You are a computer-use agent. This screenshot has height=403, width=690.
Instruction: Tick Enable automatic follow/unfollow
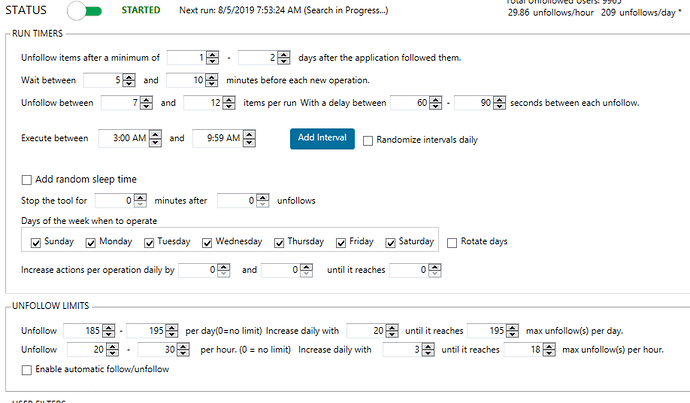click(x=27, y=371)
